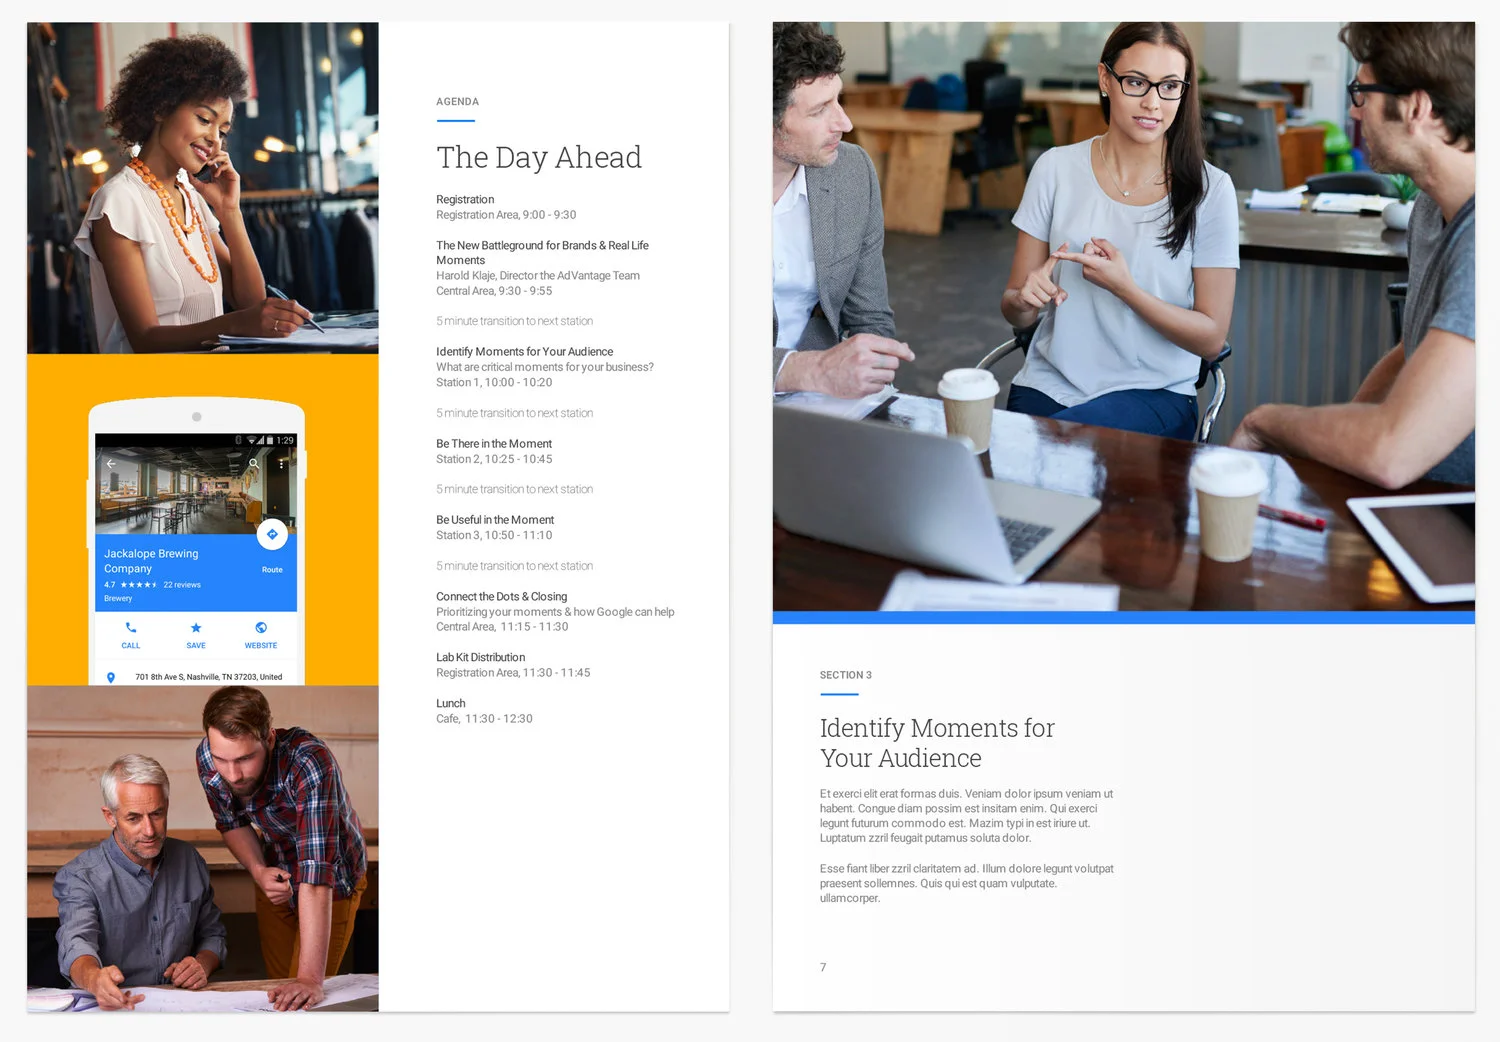This screenshot has height=1042, width=1500.
Task: Tap the location pin beside the address
Action: coord(111,677)
